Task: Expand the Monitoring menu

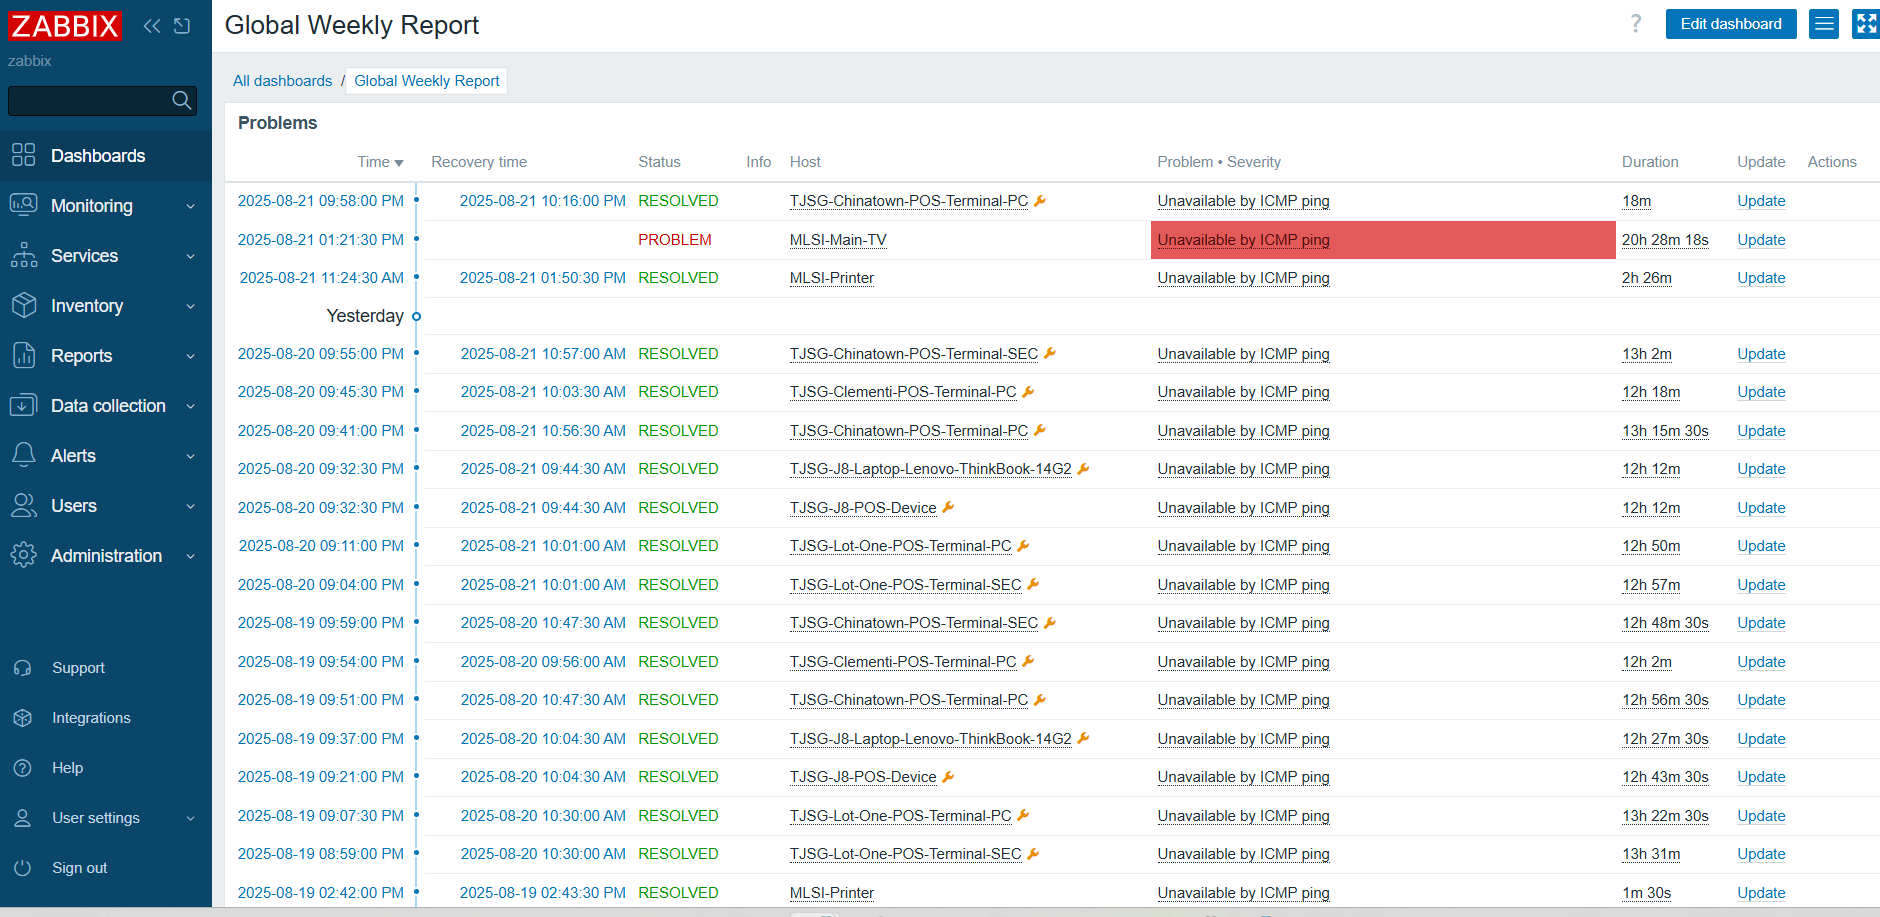Action: click(x=105, y=206)
